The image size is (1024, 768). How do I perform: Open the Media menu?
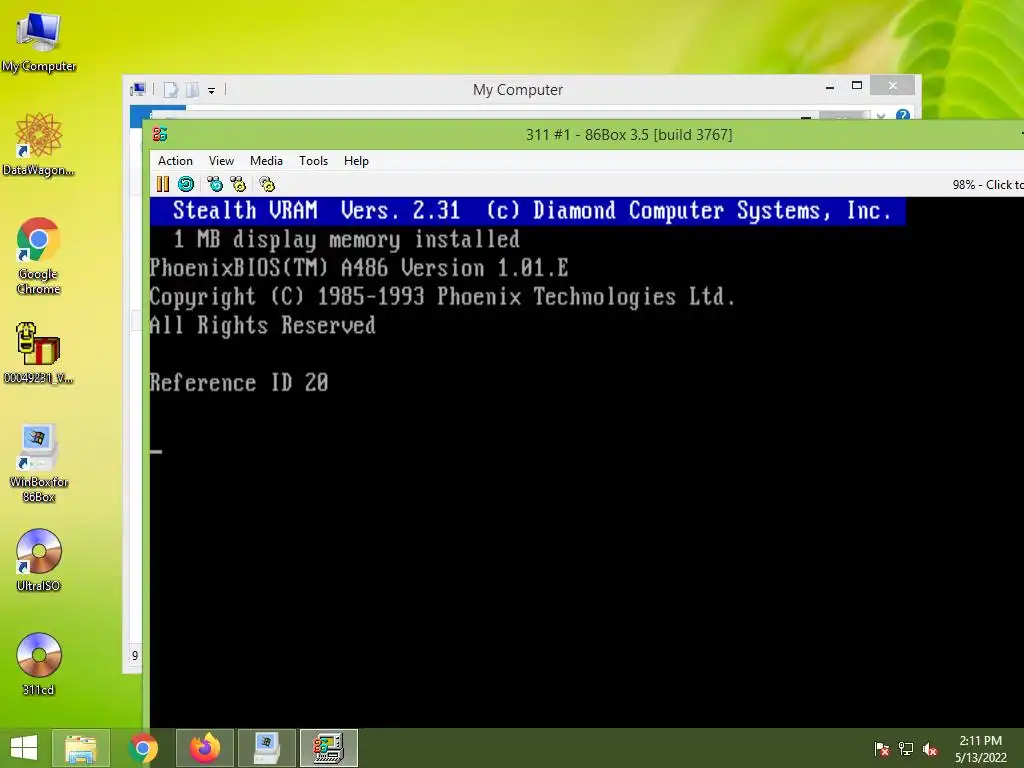(266, 161)
